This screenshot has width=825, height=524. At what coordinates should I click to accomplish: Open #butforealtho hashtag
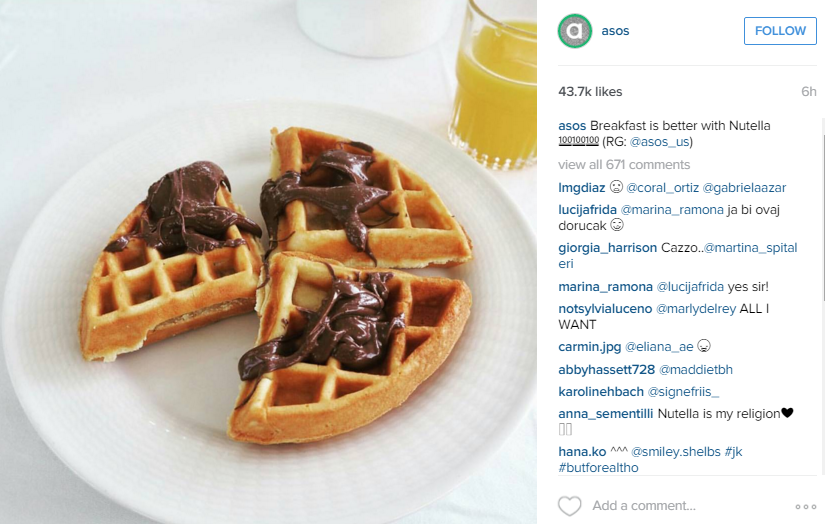[598, 468]
